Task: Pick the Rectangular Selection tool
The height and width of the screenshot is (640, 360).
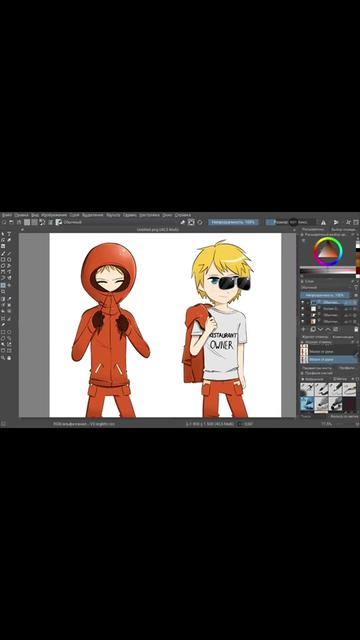Action: 3,332
